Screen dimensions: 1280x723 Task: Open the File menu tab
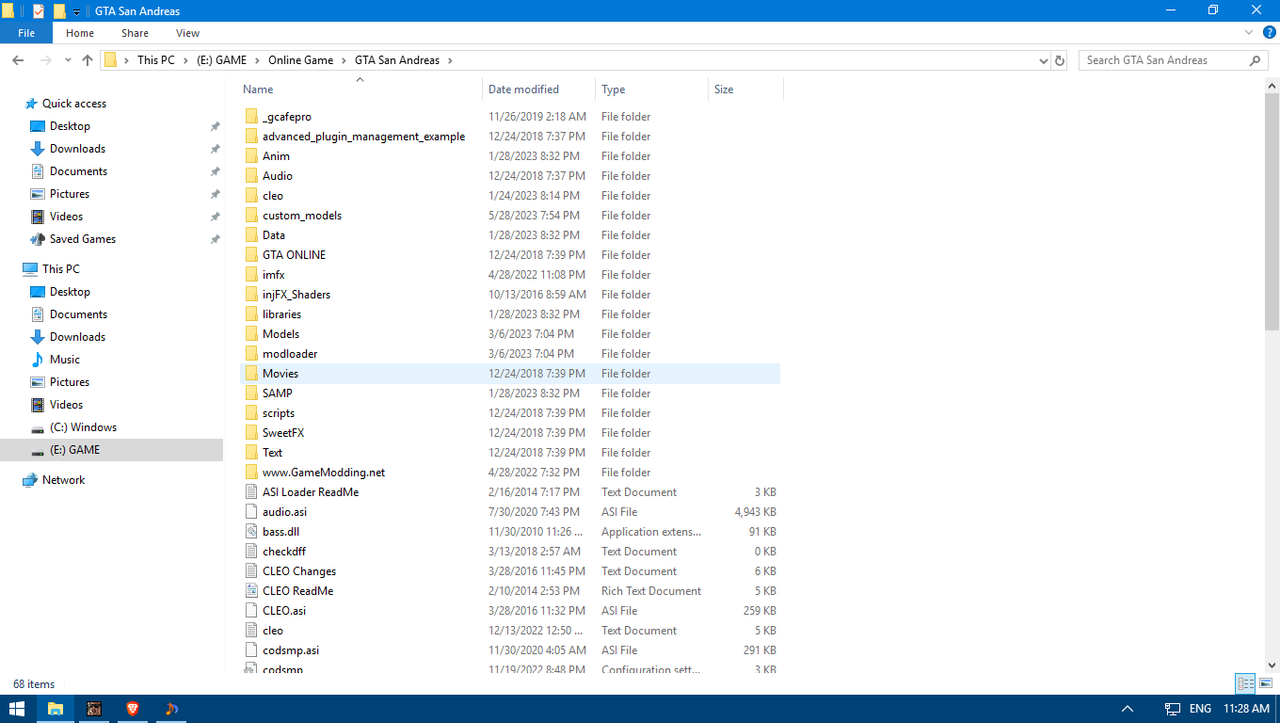26,33
